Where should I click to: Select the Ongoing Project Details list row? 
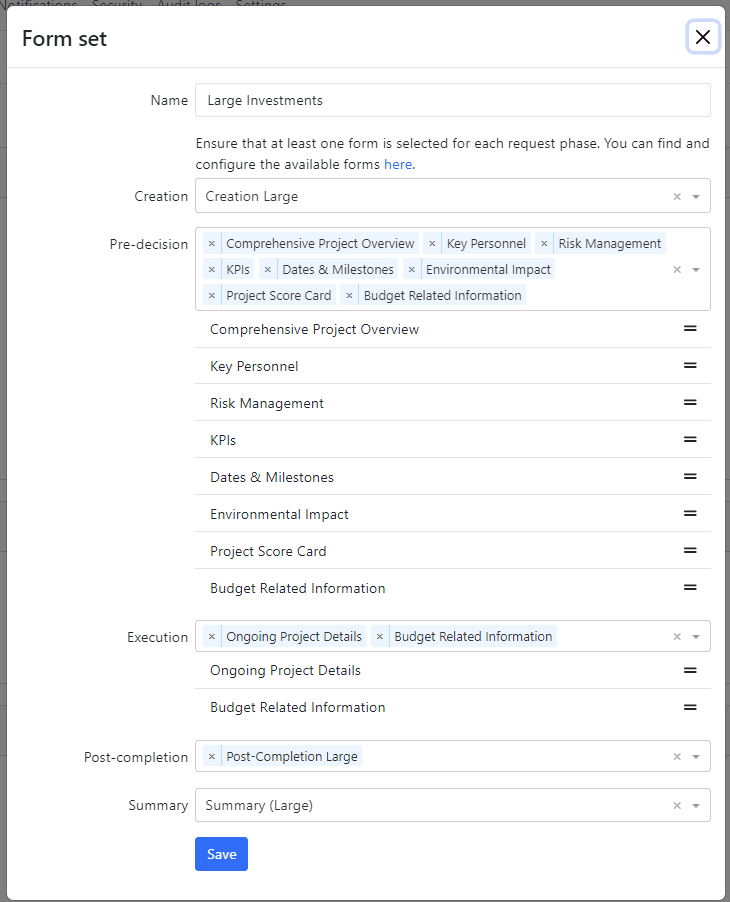click(x=453, y=670)
